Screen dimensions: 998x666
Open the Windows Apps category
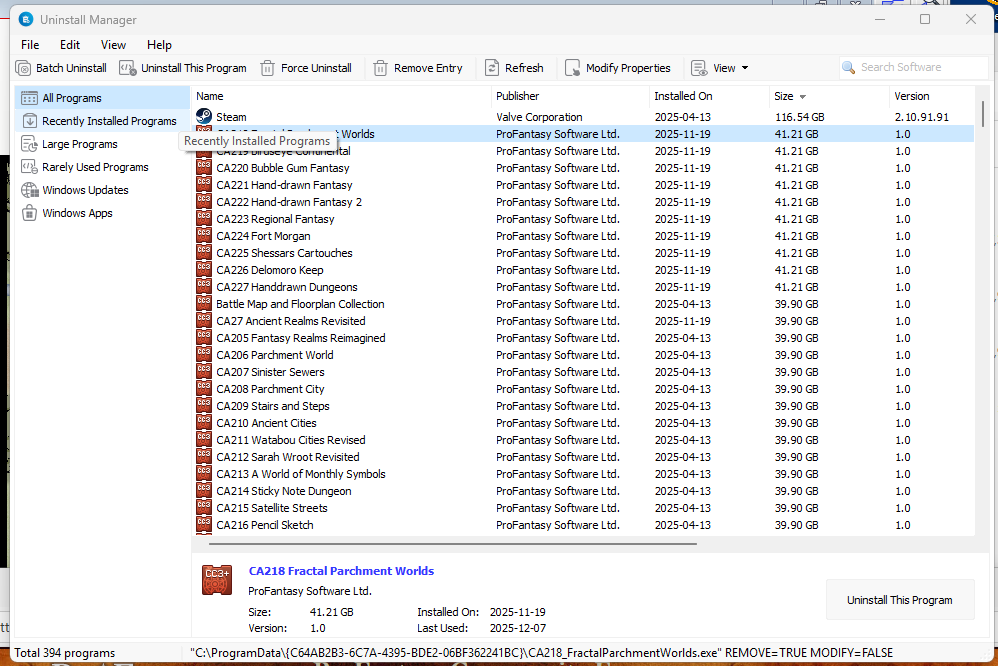pos(77,213)
